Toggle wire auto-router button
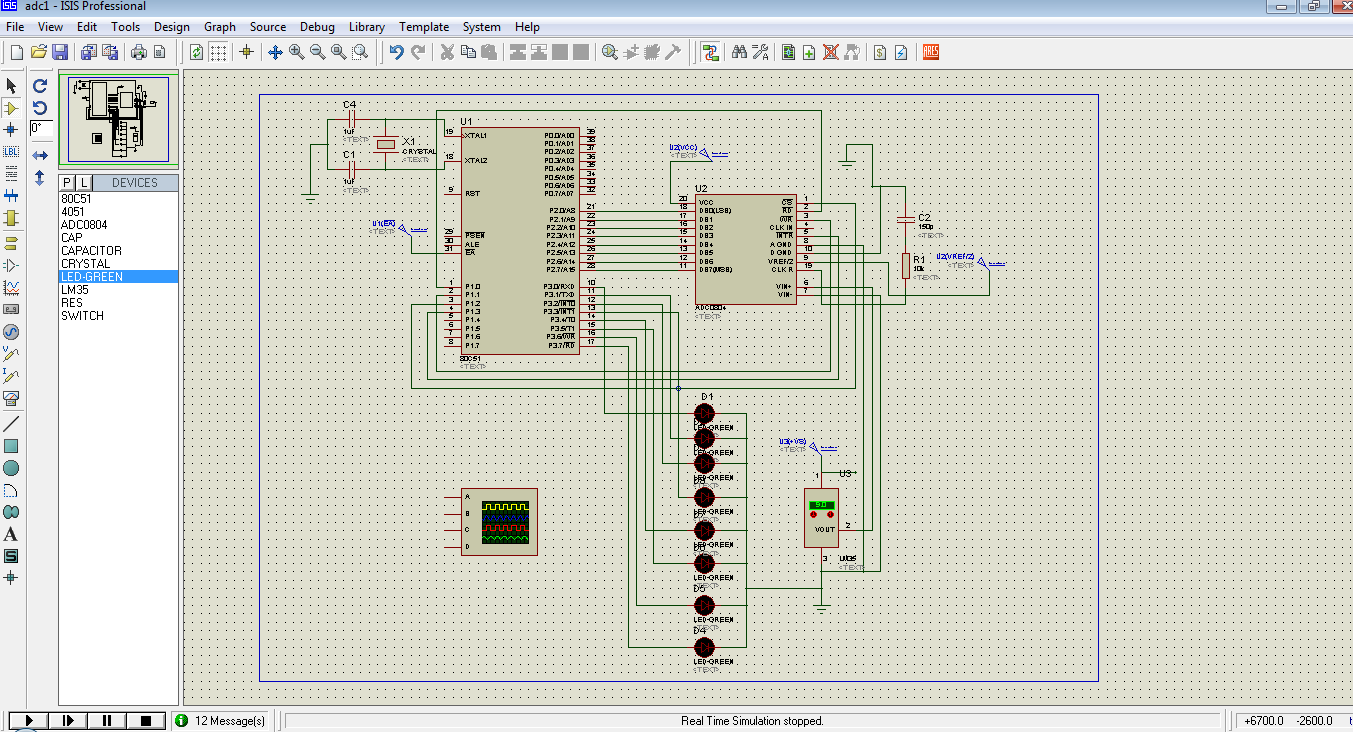The height and width of the screenshot is (732, 1353). pos(710,52)
